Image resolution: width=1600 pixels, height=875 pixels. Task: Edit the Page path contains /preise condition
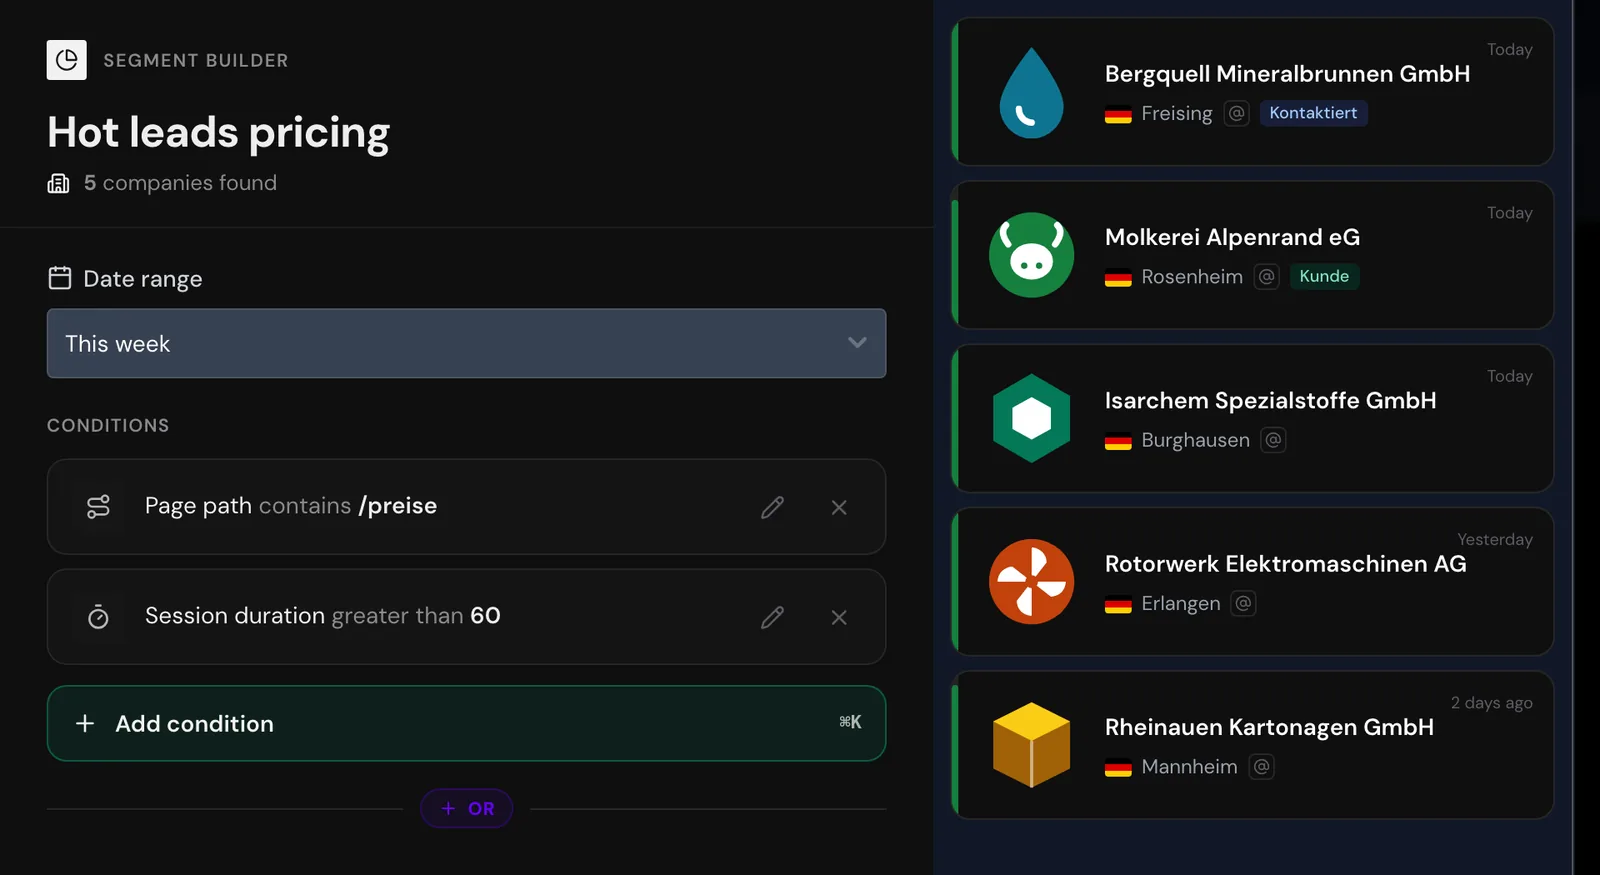[772, 507]
